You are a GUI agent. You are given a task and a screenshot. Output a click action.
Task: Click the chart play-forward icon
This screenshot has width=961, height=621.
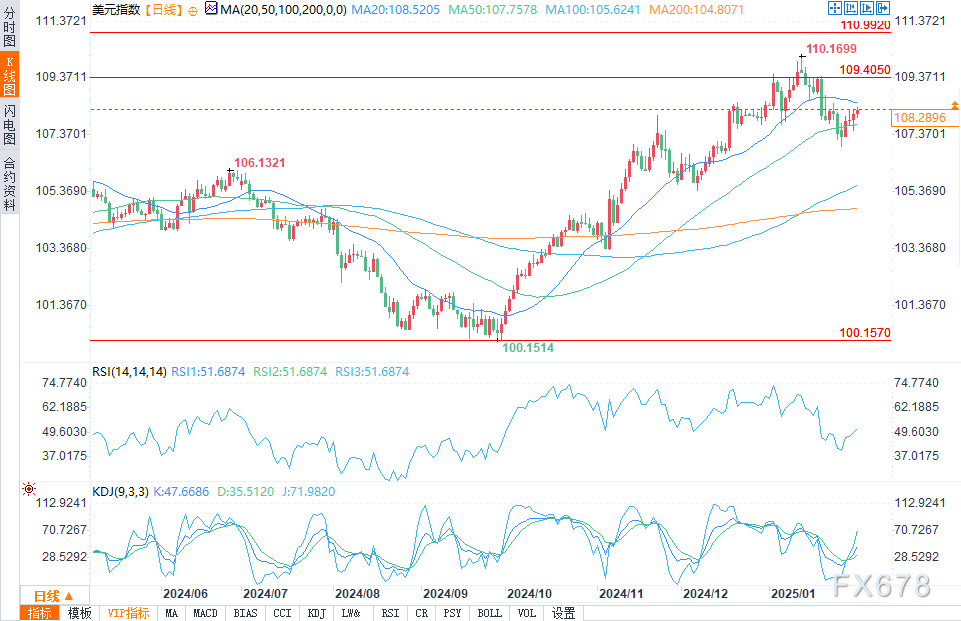click(x=867, y=8)
